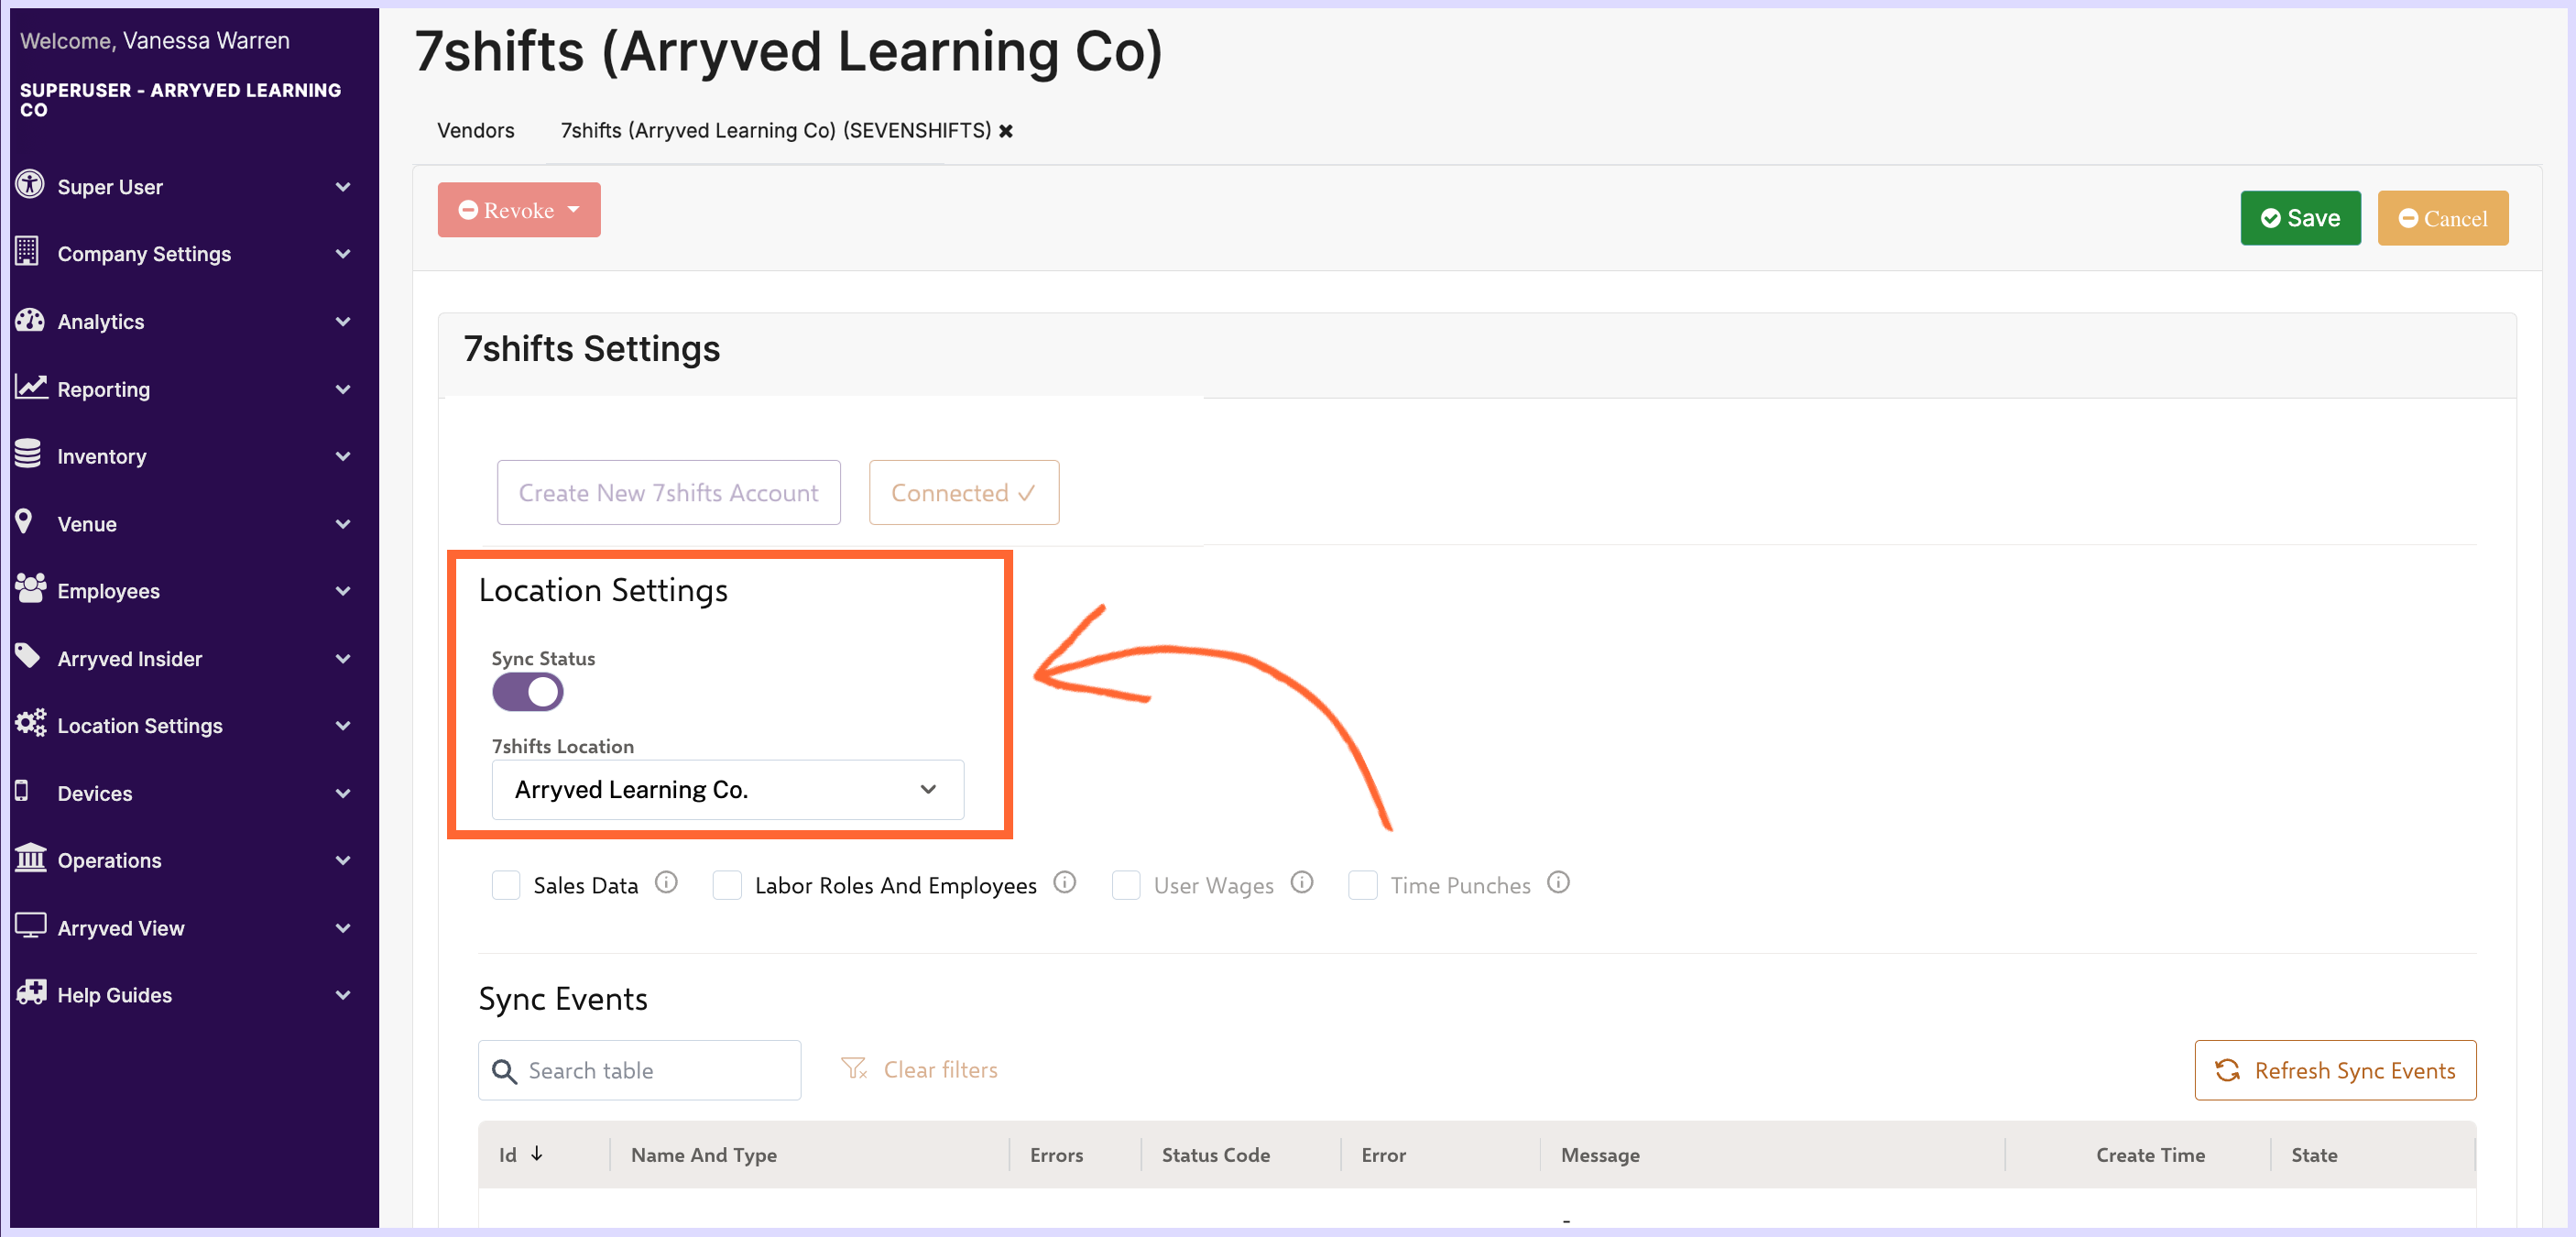Click the Clear filters funnel icon
Screen dimensions: 2576x1237
click(x=854, y=1069)
